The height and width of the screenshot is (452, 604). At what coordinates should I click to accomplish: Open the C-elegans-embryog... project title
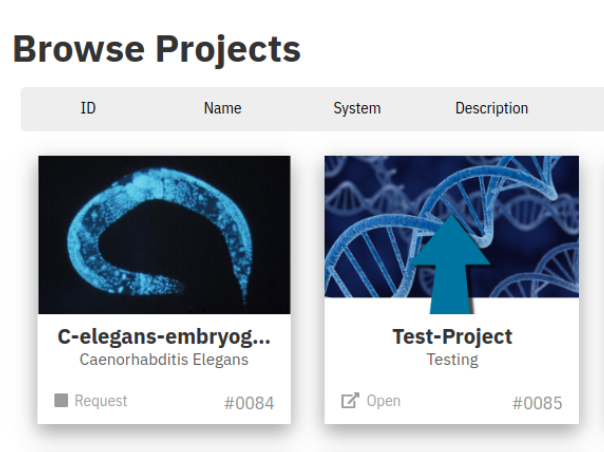[x=164, y=337]
